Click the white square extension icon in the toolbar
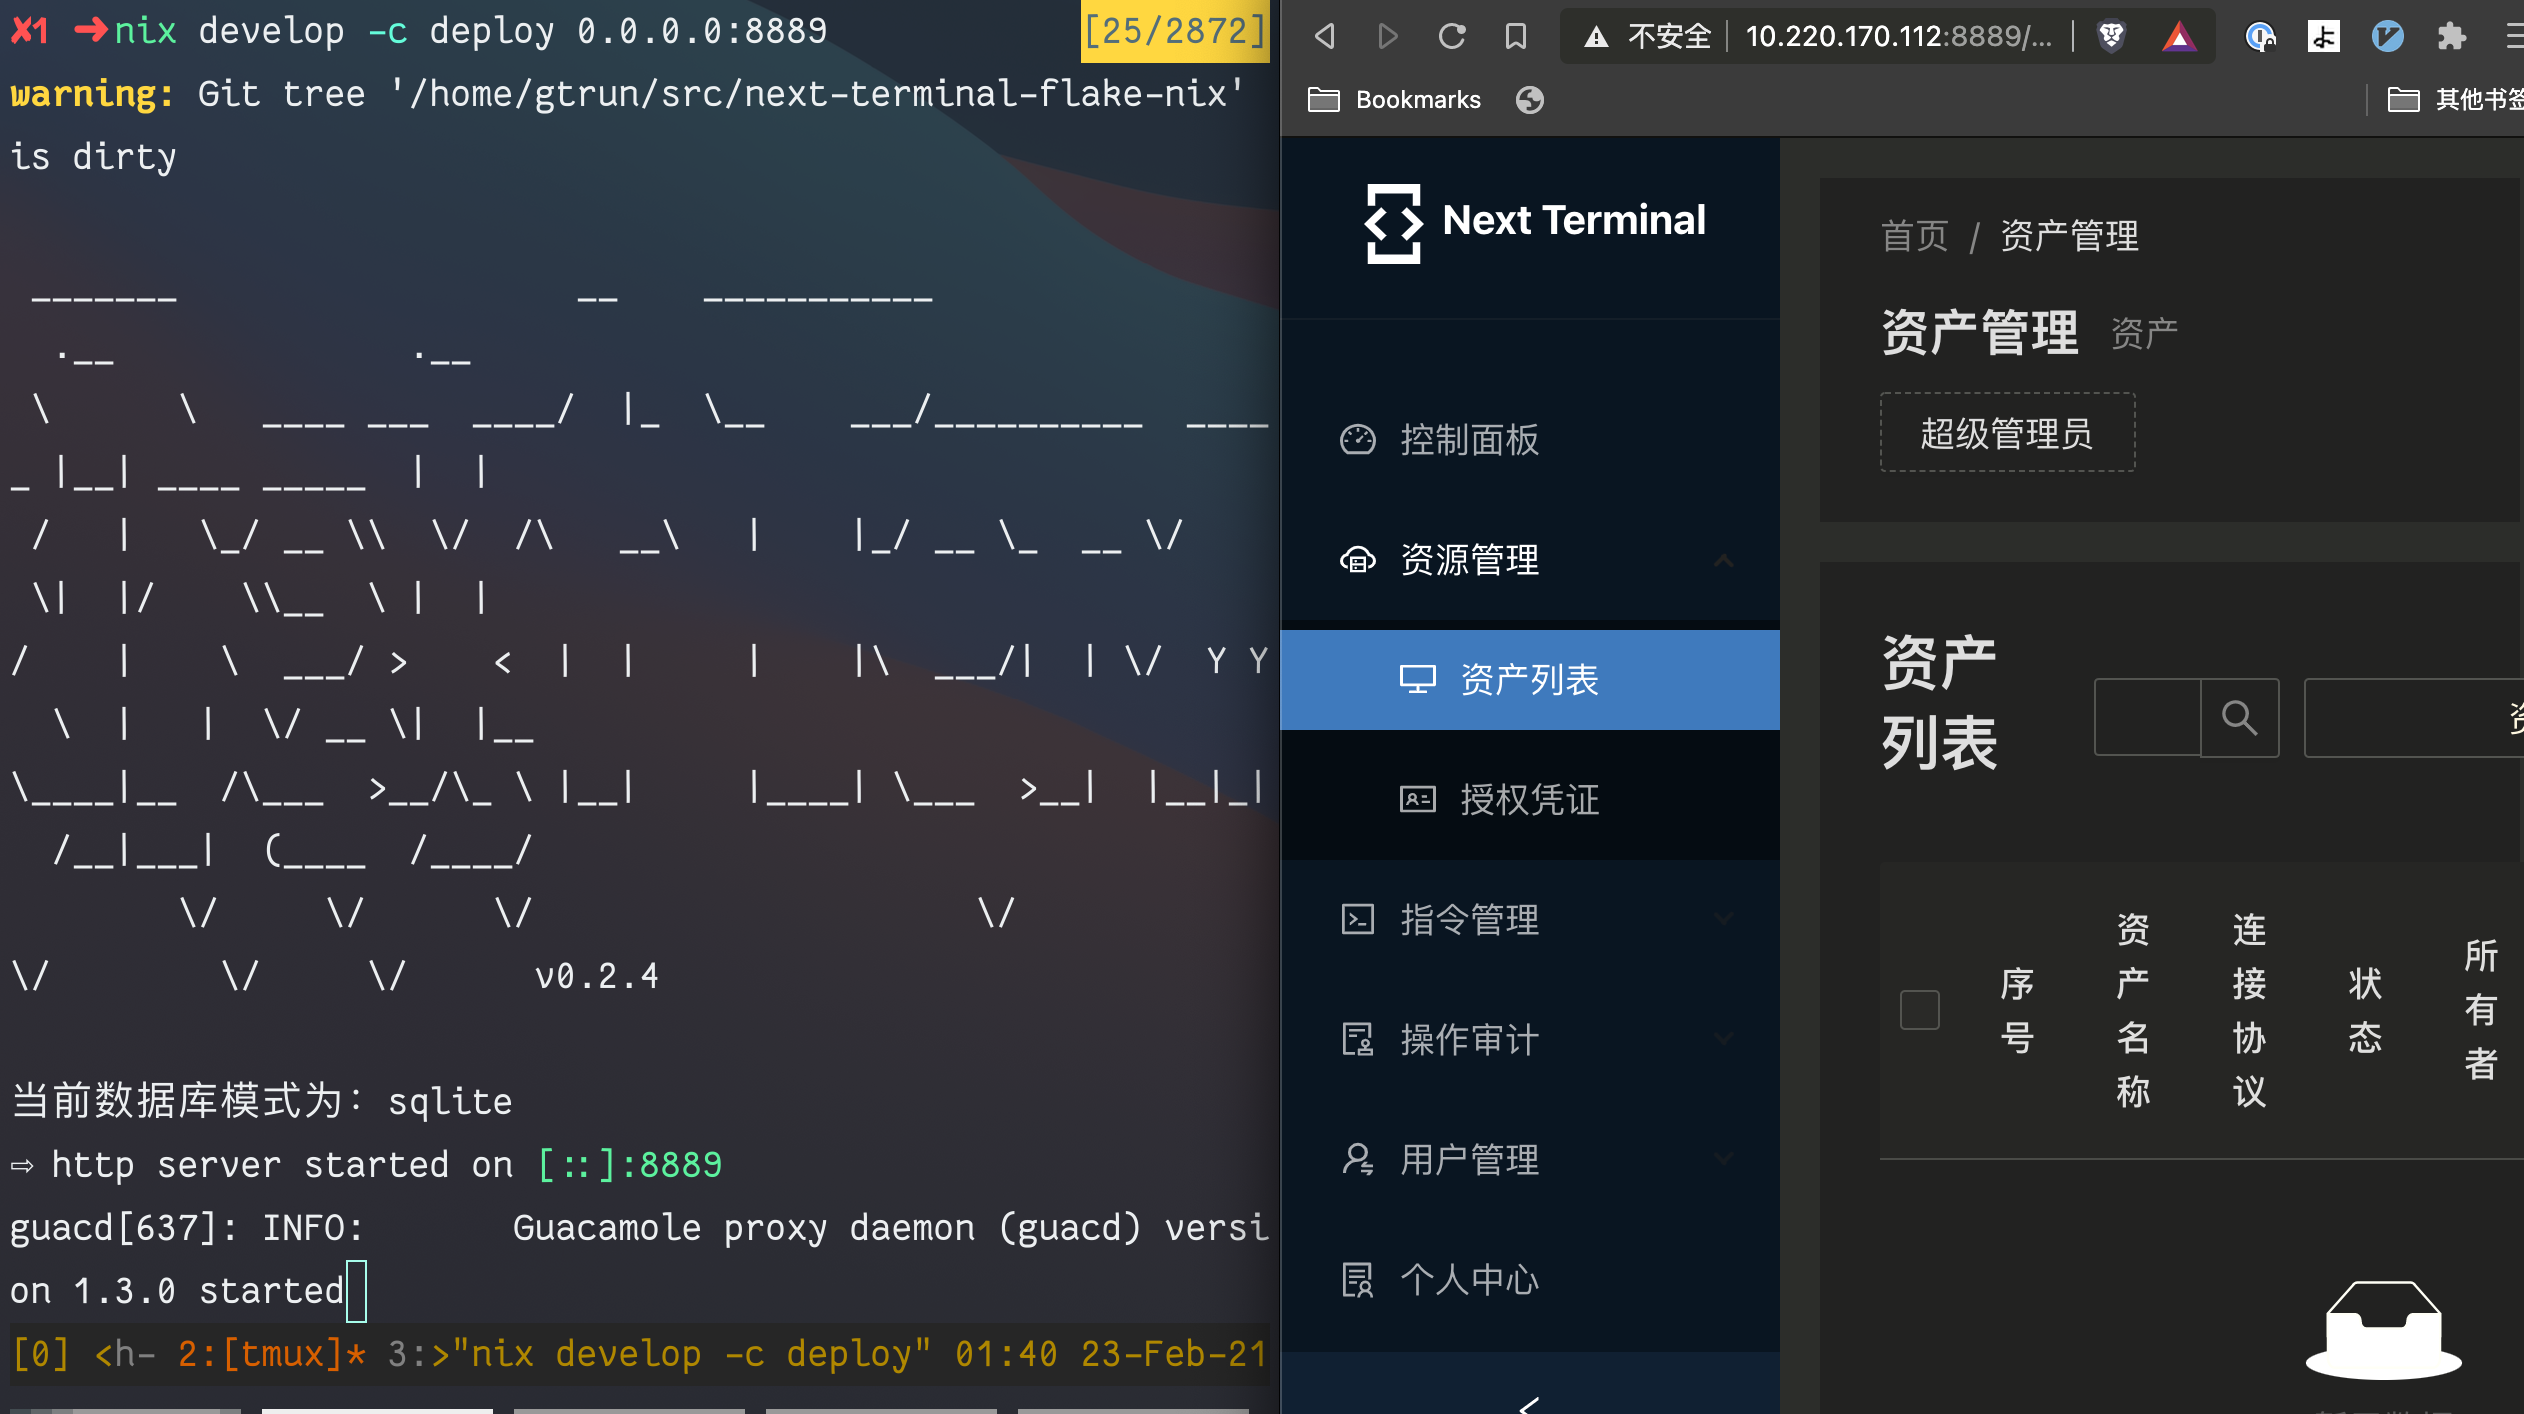The height and width of the screenshot is (1414, 2524). [2323, 37]
